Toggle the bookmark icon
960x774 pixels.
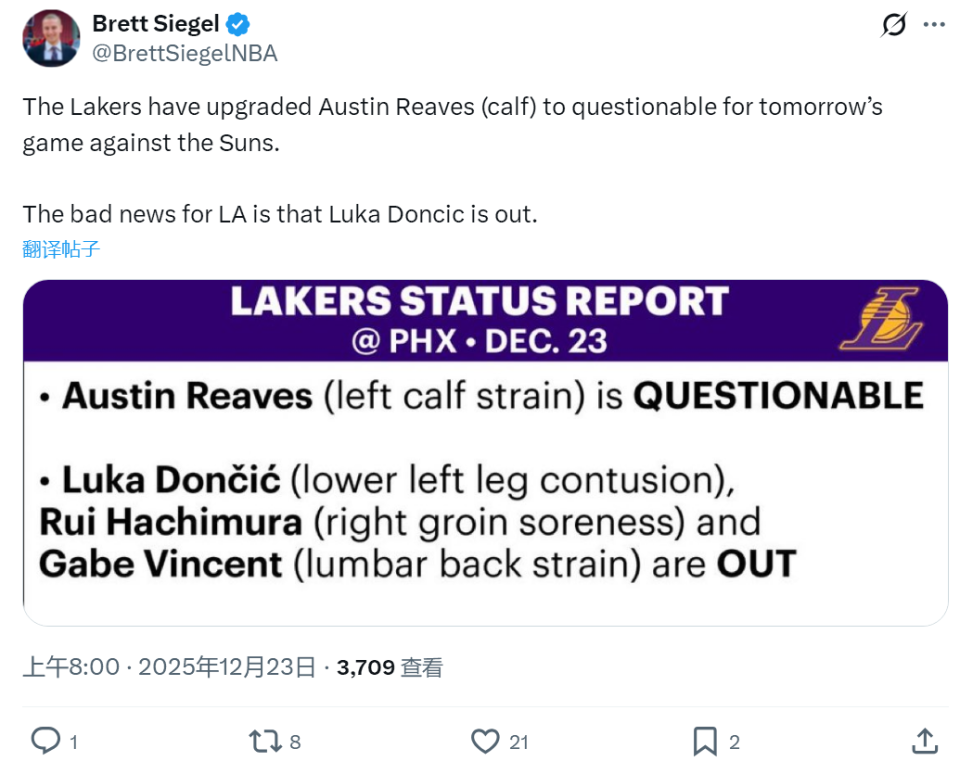(x=705, y=741)
